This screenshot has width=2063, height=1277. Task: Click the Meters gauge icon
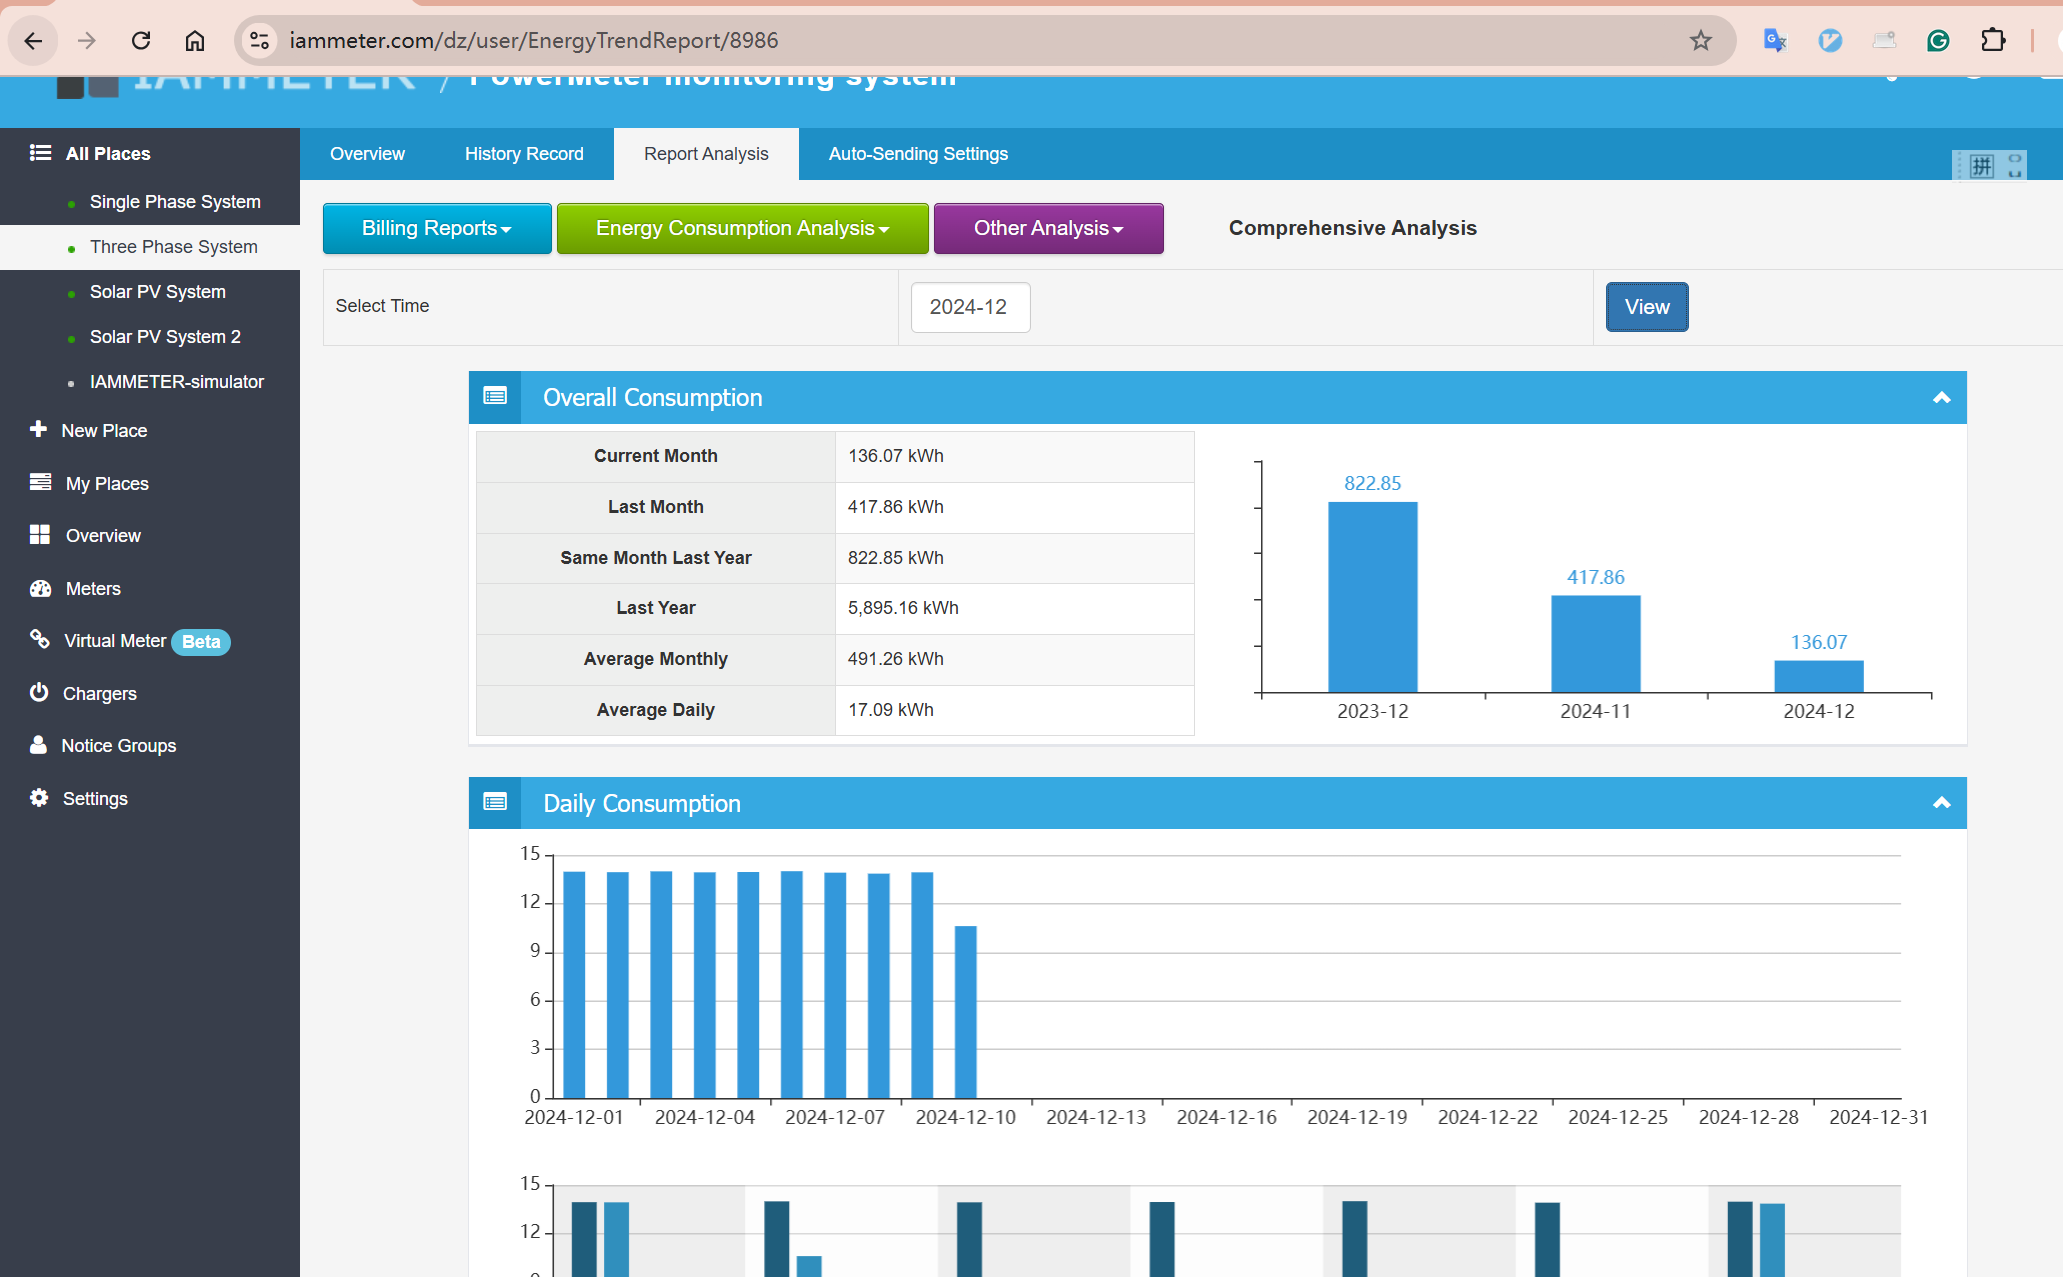point(40,588)
